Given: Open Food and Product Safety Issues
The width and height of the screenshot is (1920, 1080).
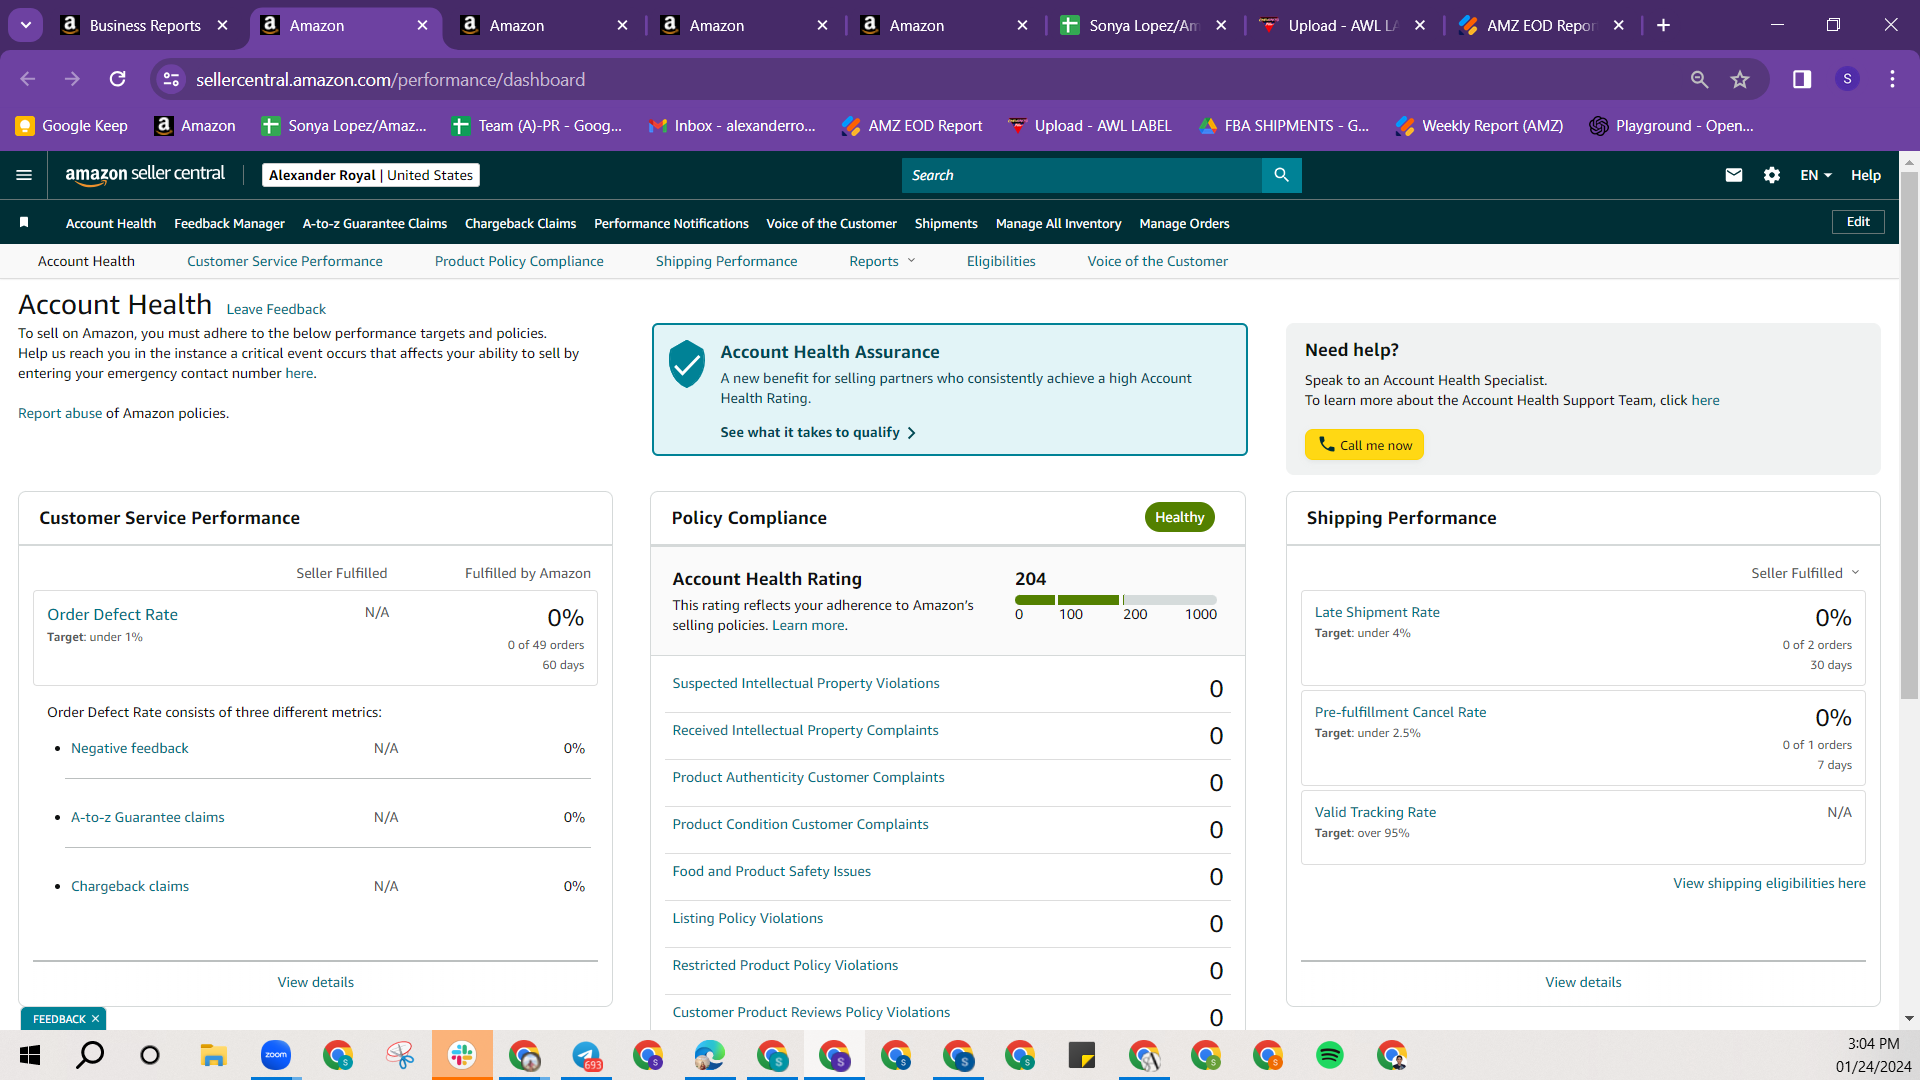Looking at the screenshot, I should (772, 871).
